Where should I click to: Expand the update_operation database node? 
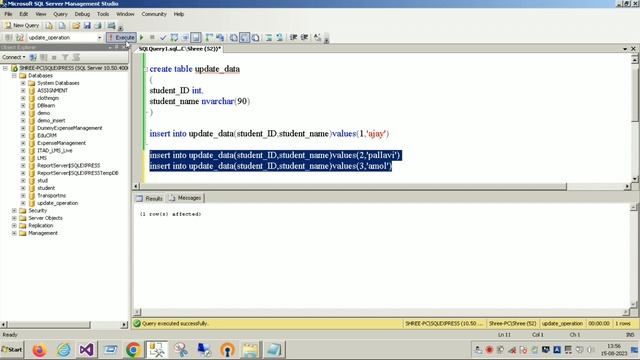[x=23, y=203]
